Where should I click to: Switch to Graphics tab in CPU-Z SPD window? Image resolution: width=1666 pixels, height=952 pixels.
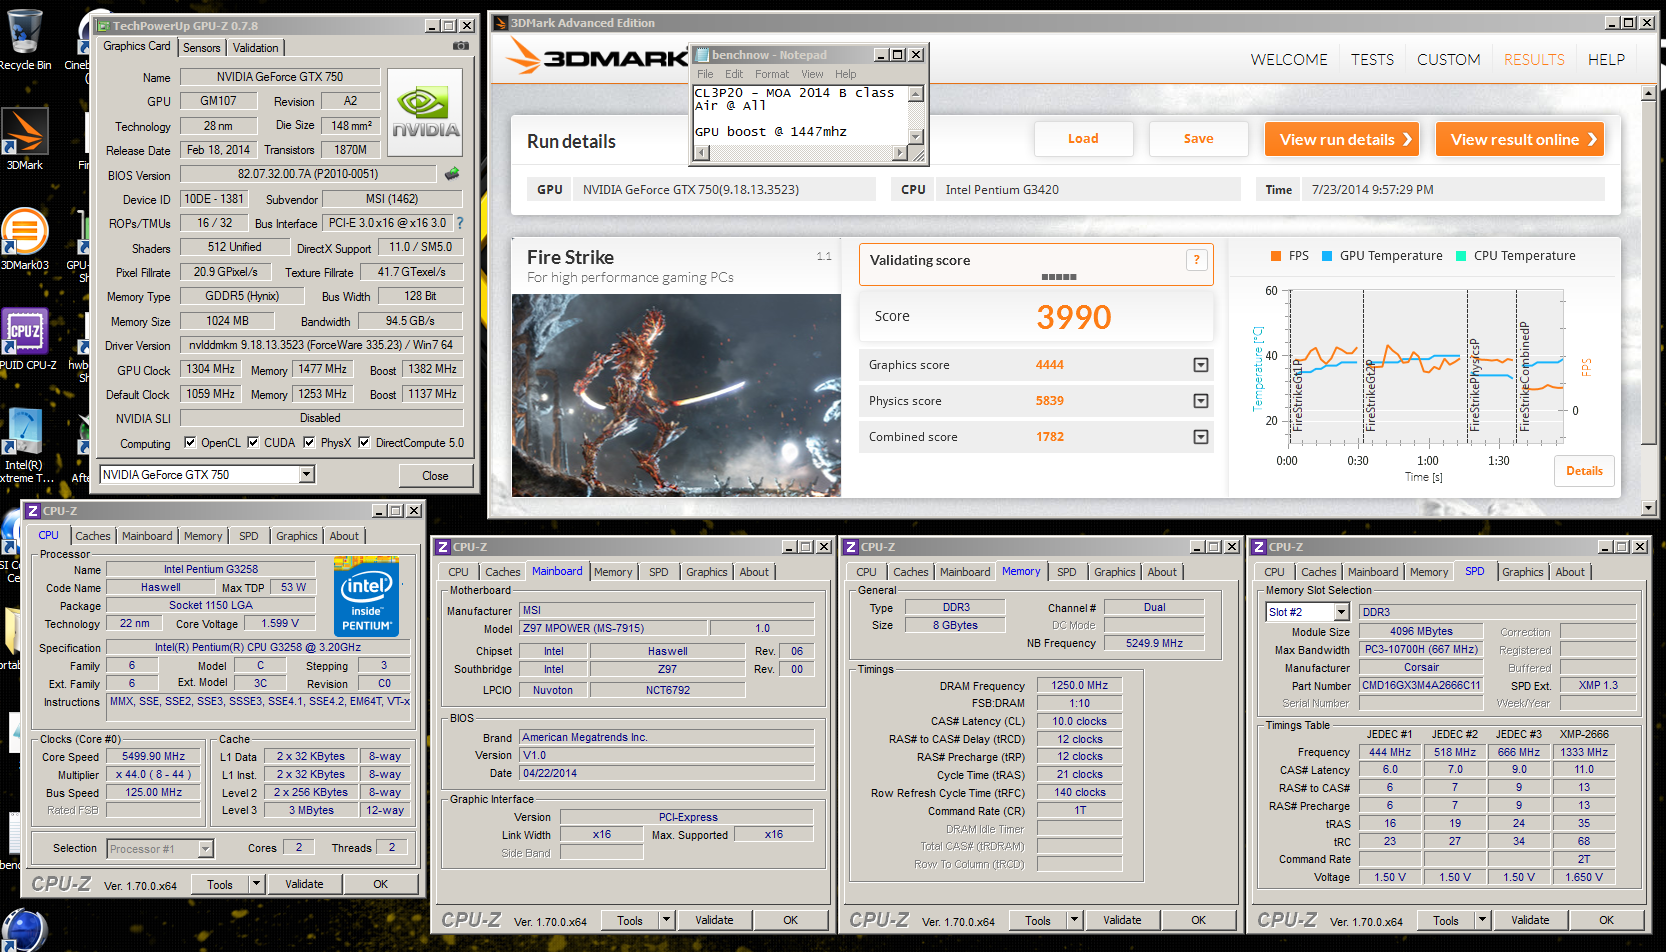[x=1522, y=572]
